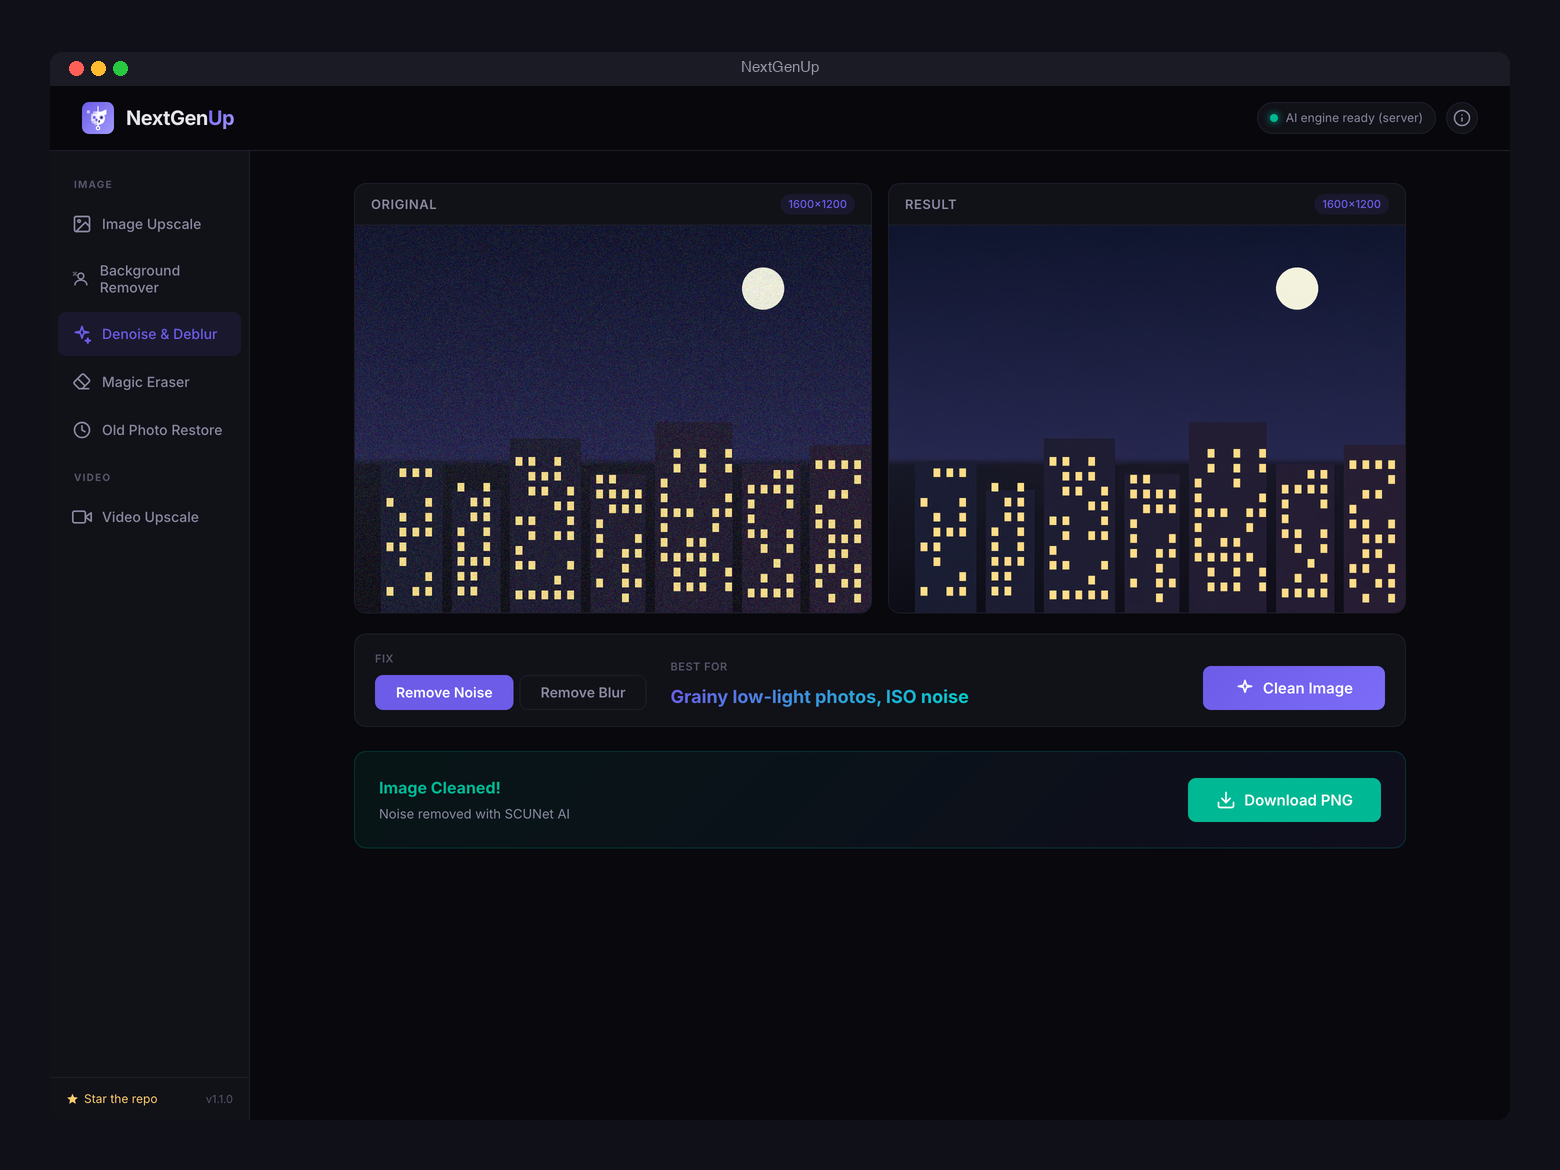The height and width of the screenshot is (1170, 1560).
Task: Download the cleaned PNG
Action: coord(1284,800)
